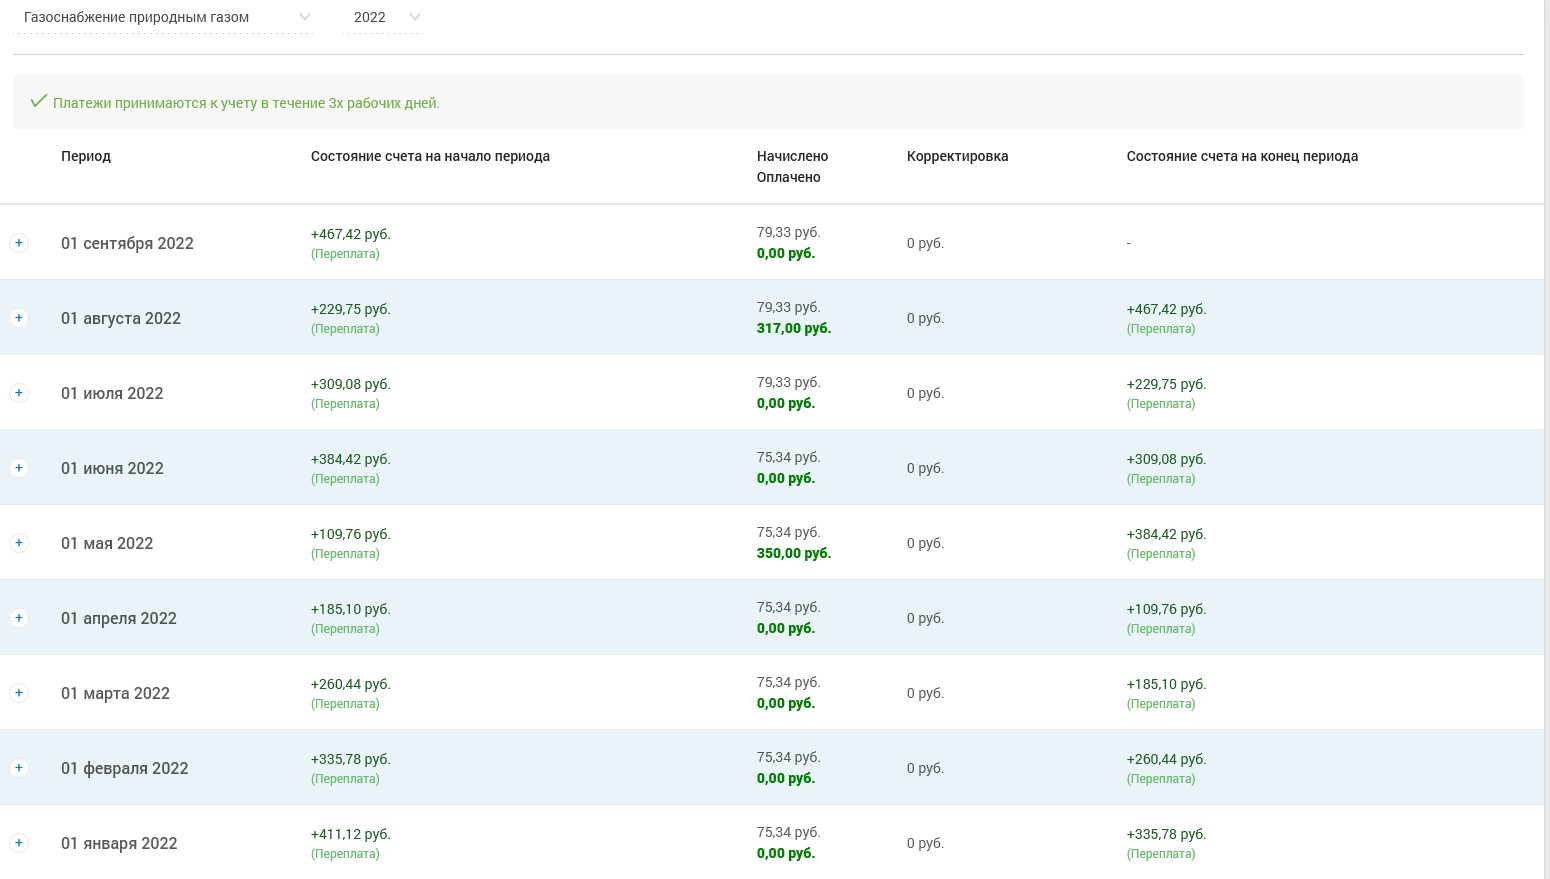Click the 75,34 руб. charged amount for June

[x=789, y=457]
